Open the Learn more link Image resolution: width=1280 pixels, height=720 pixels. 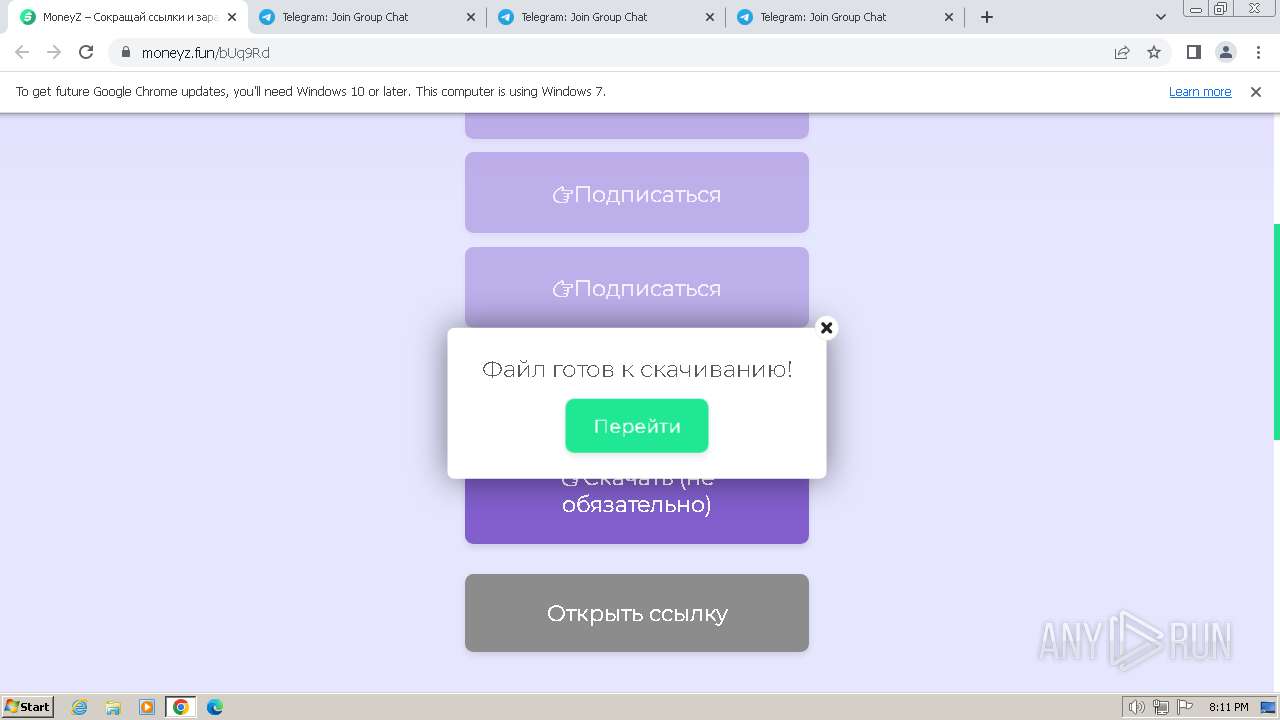(x=1200, y=91)
